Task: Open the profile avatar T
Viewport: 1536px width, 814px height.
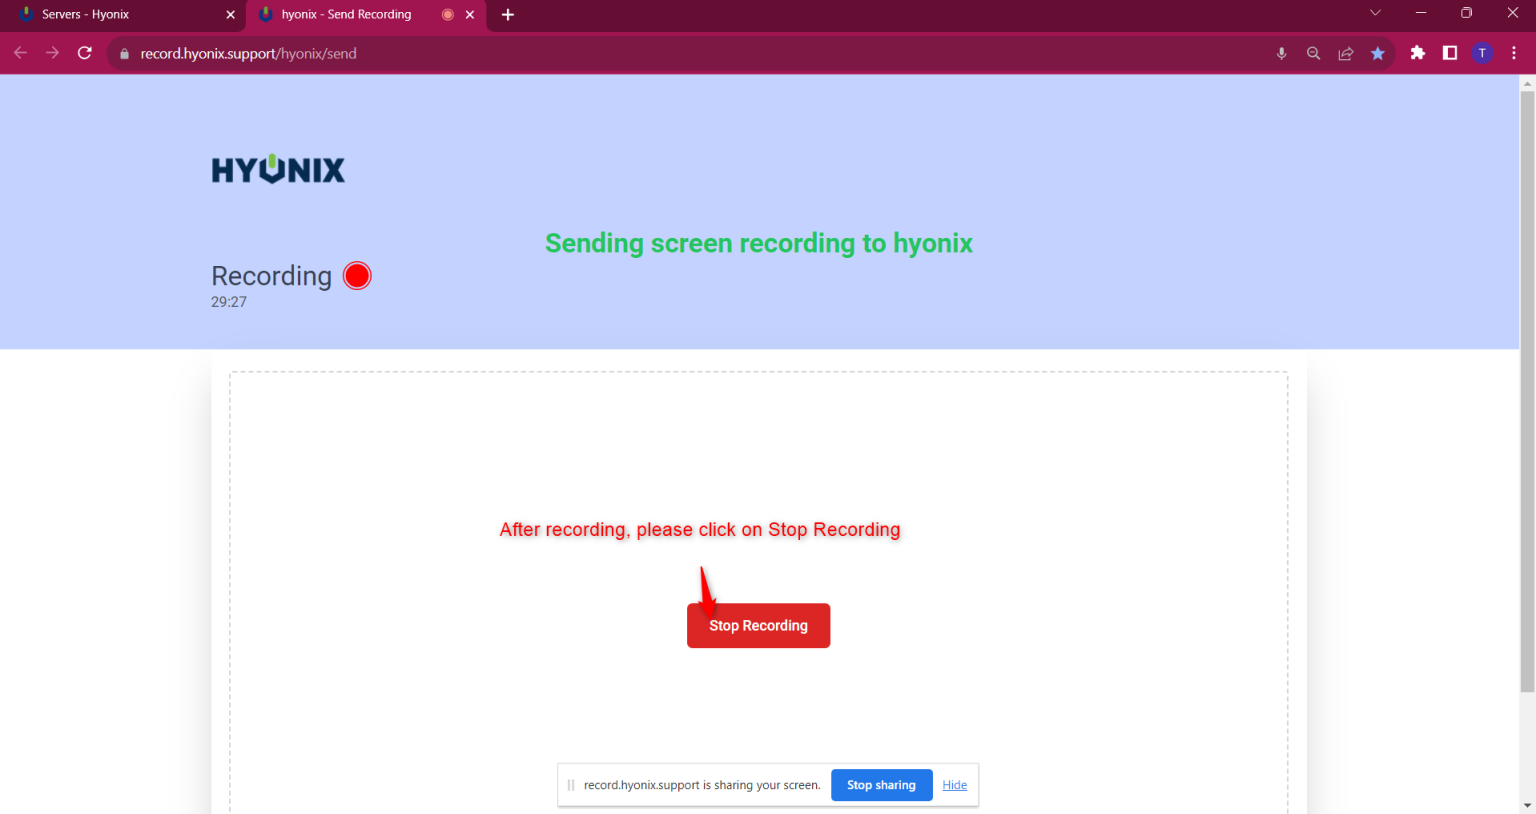Action: coord(1482,54)
